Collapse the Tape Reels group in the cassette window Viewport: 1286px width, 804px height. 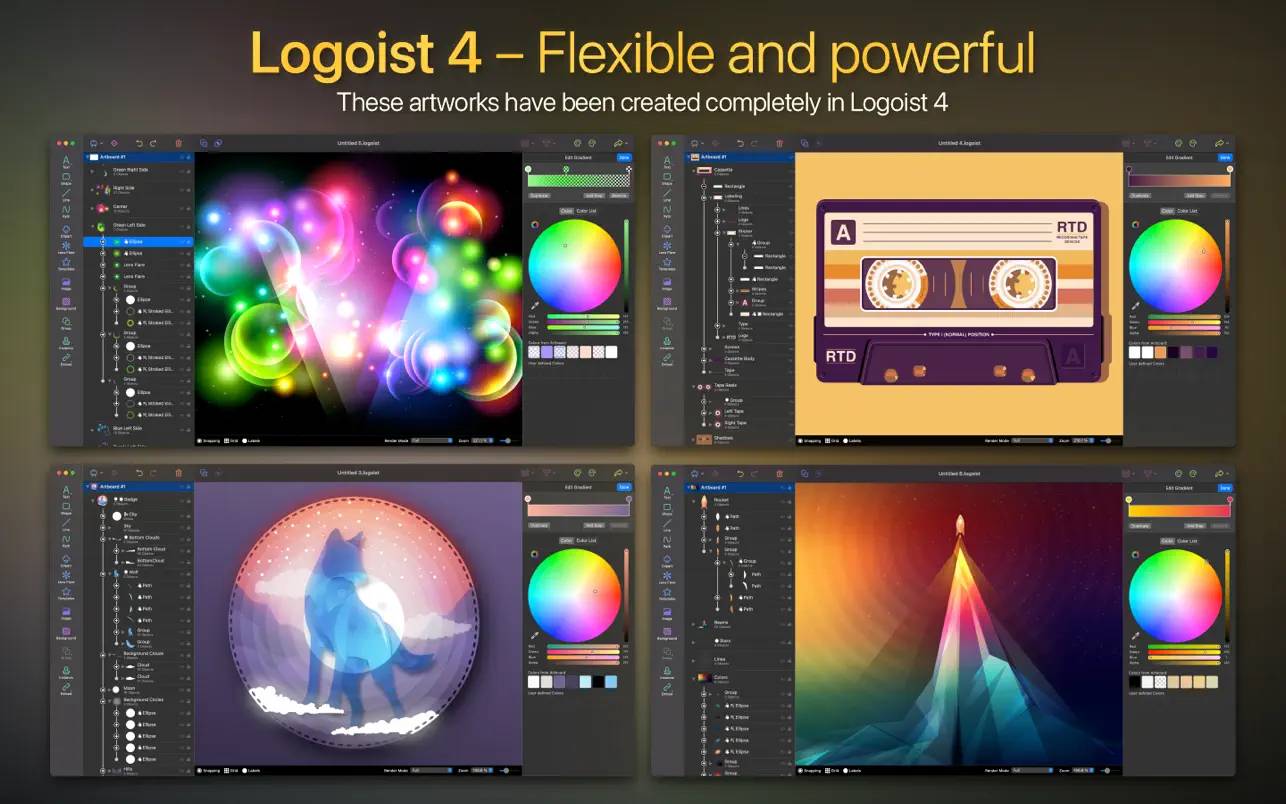coord(692,386)
